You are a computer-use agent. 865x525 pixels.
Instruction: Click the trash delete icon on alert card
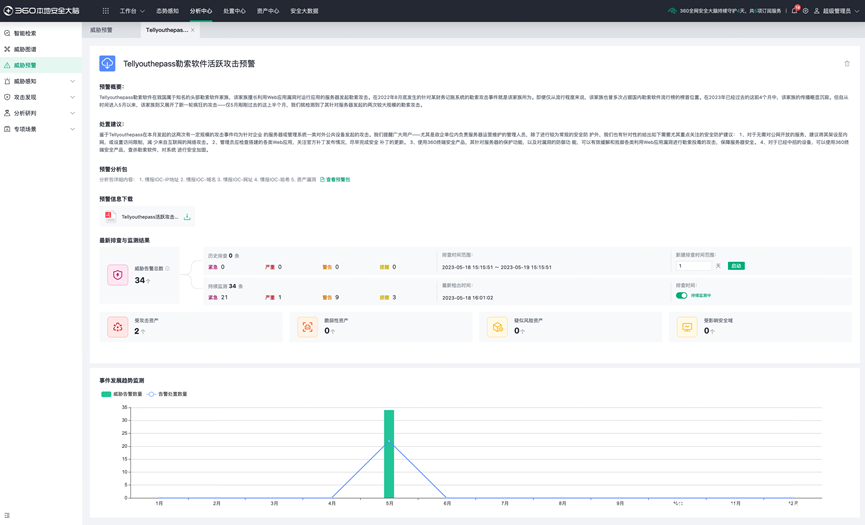click(847, 63)
